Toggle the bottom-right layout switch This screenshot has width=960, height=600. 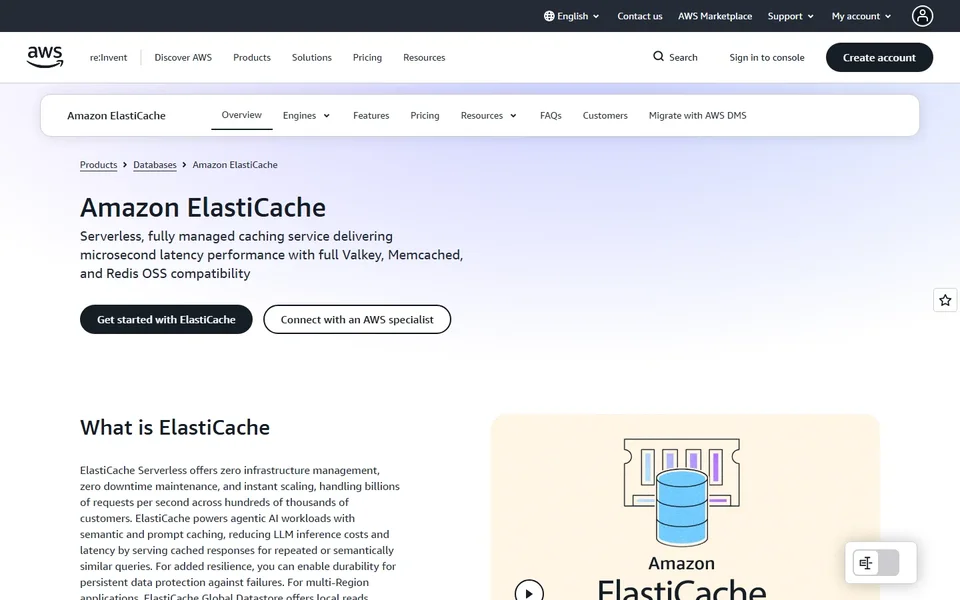pyautogui.click(x=876, y=563)
